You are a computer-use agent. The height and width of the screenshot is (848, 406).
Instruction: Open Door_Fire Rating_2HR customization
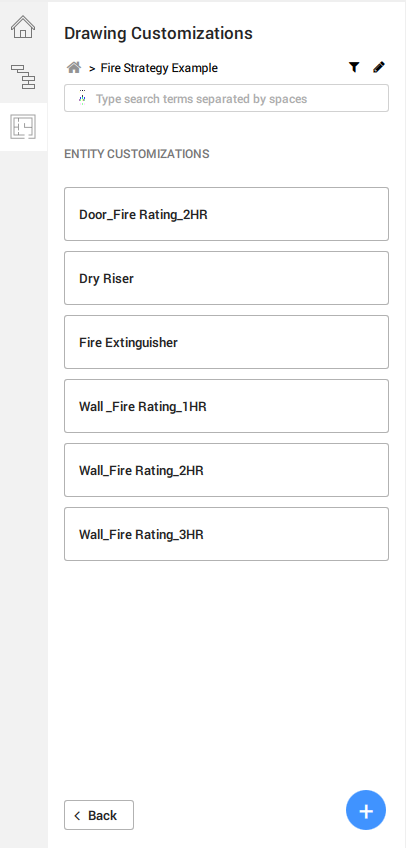point(227,214)
